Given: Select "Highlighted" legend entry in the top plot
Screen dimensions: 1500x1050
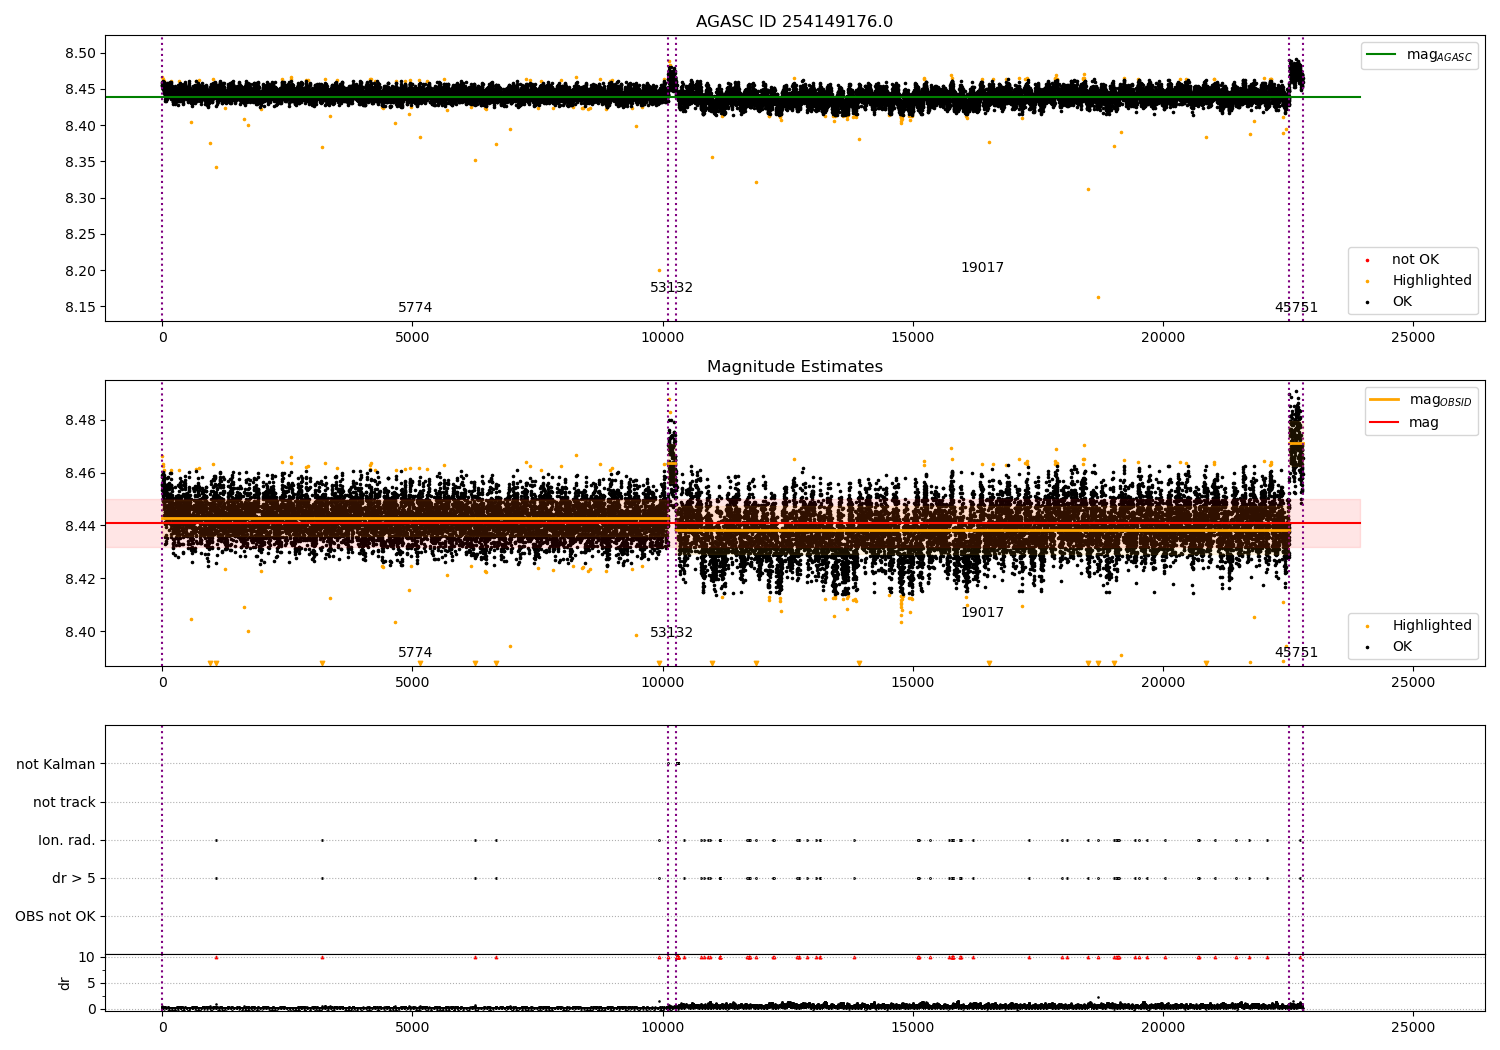Looking at the screenshot, I should [x=1431, y=281].
